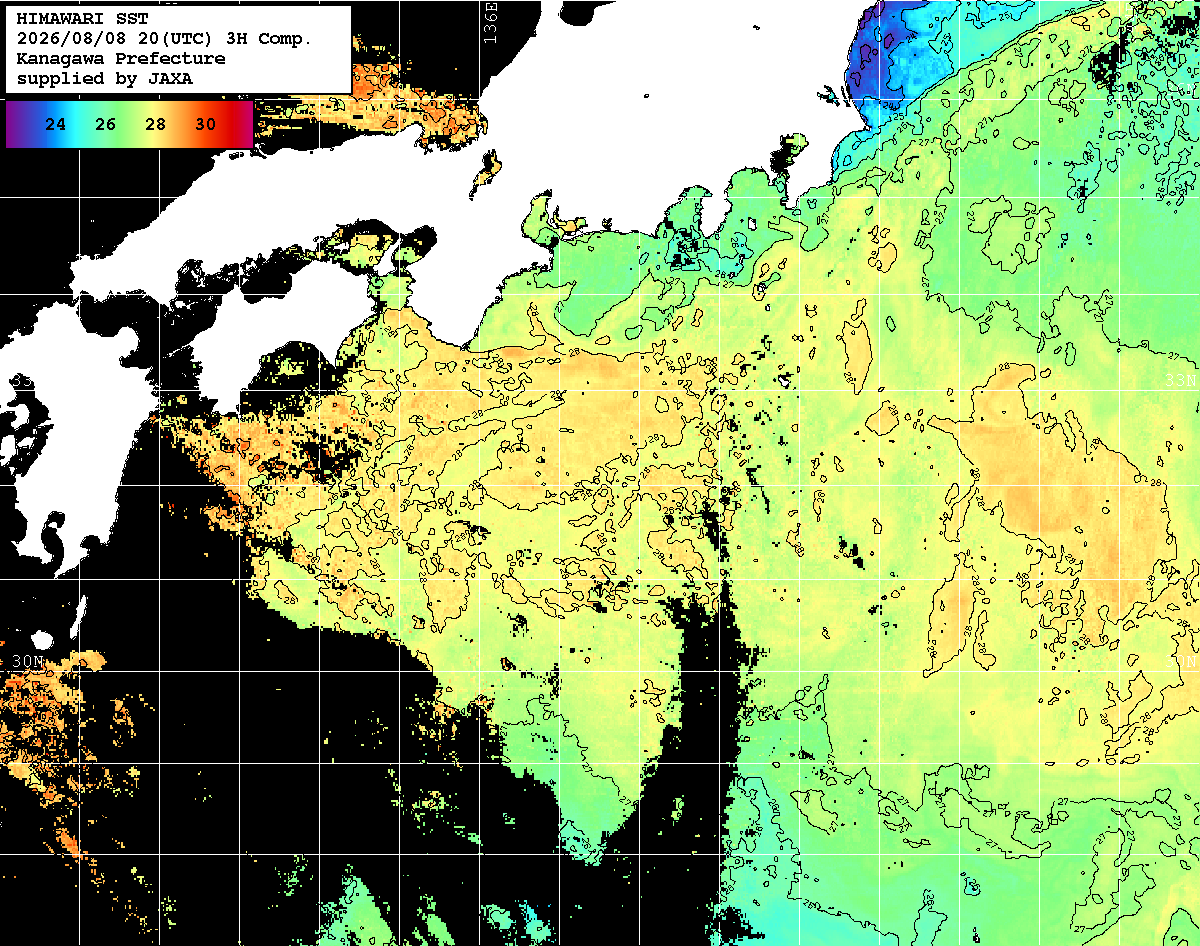
Task: Click the 33N label on left edge
Action: click(22, 381)
